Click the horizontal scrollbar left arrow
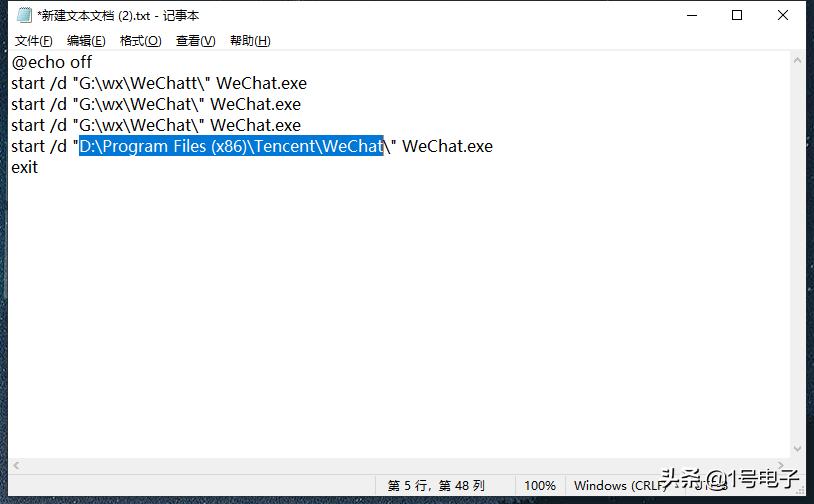Viewport: 814px width, 504px height. pos(16,466)
